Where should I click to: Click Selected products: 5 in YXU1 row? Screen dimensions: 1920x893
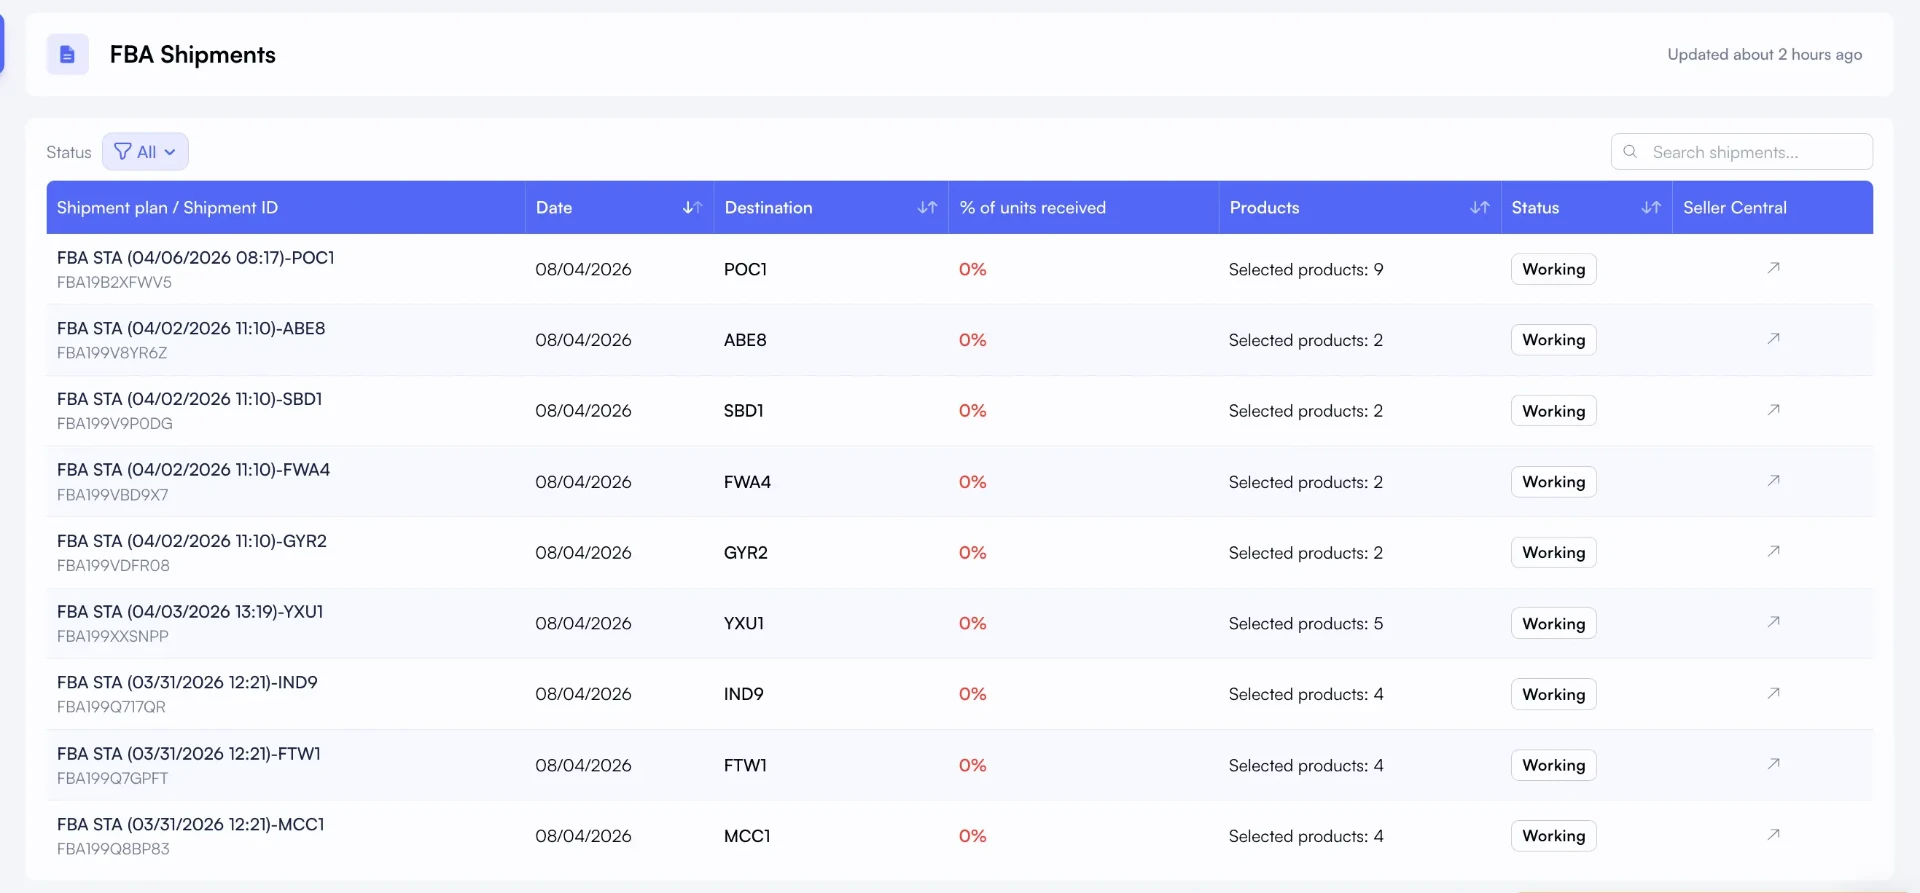click(x=1306, y=624)
